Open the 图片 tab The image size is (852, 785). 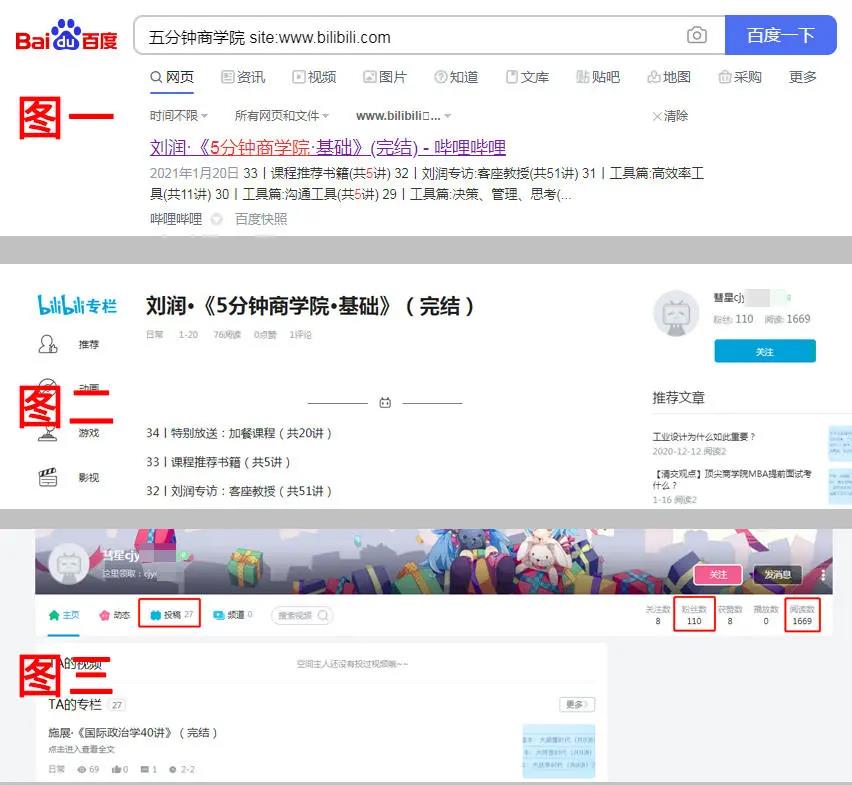(385, 77)
